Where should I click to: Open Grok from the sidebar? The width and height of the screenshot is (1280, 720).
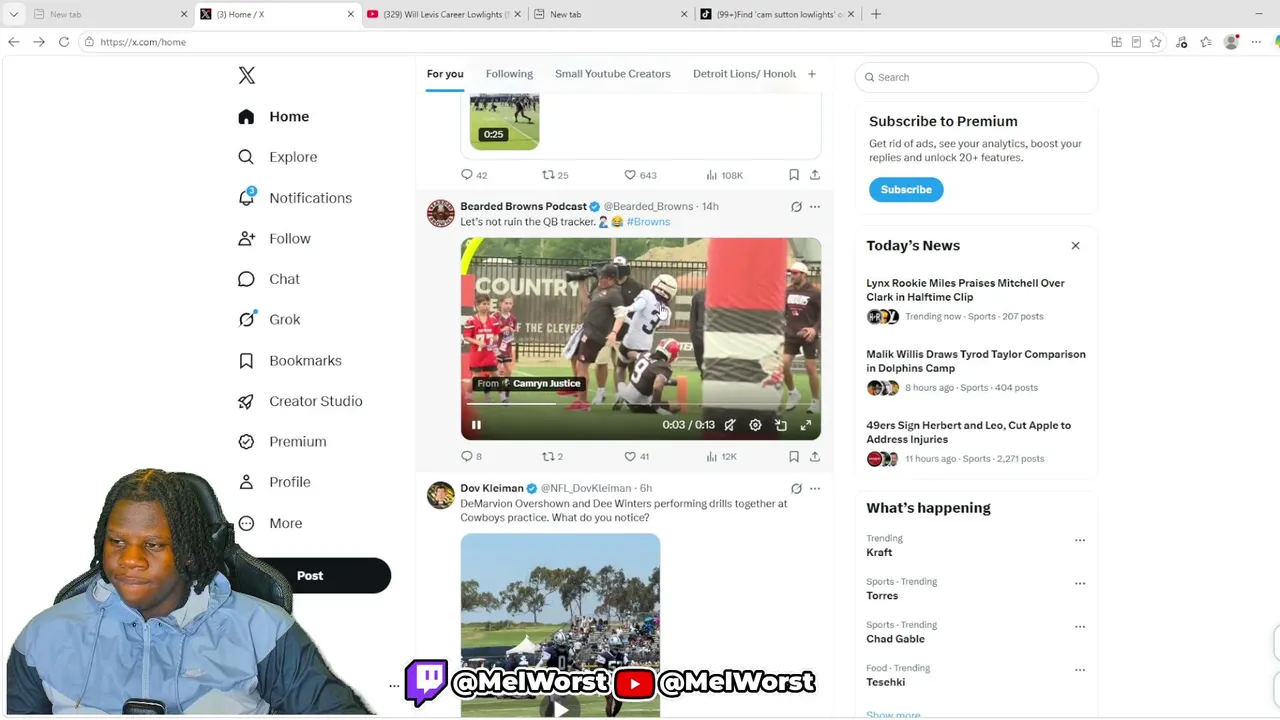coord(269,320)
